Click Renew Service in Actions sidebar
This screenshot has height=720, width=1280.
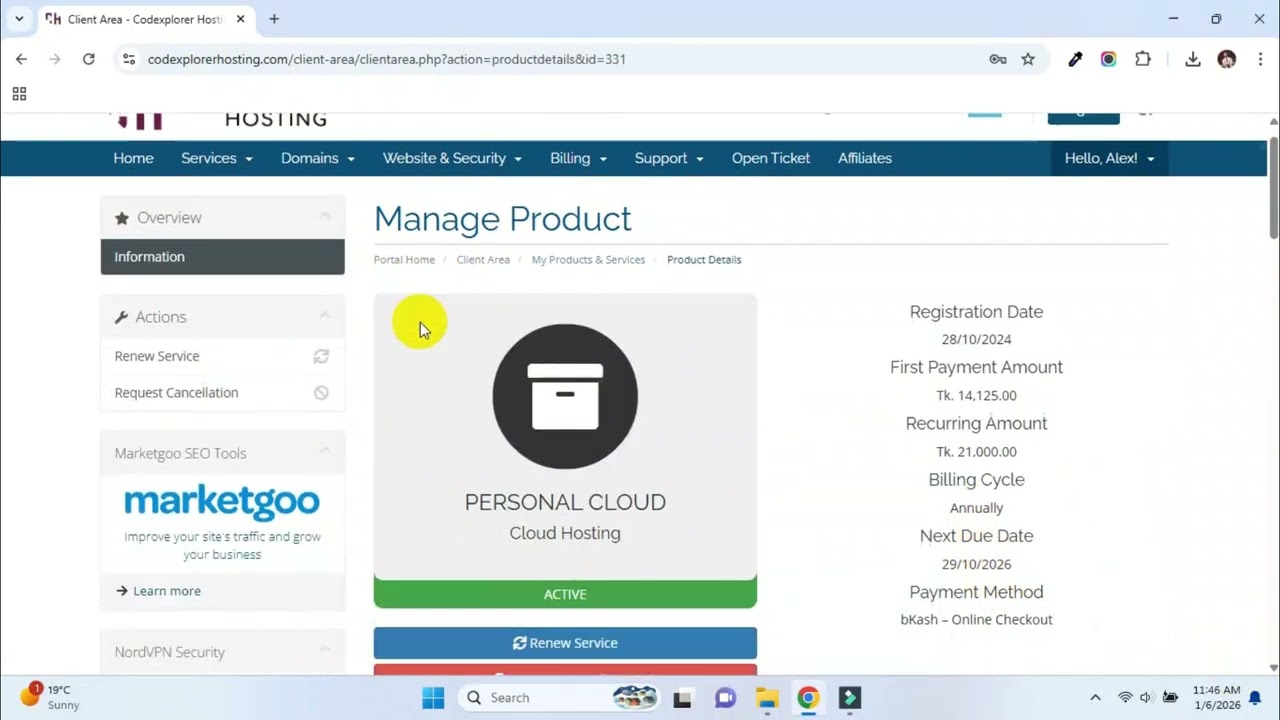(x=157, y=356)
